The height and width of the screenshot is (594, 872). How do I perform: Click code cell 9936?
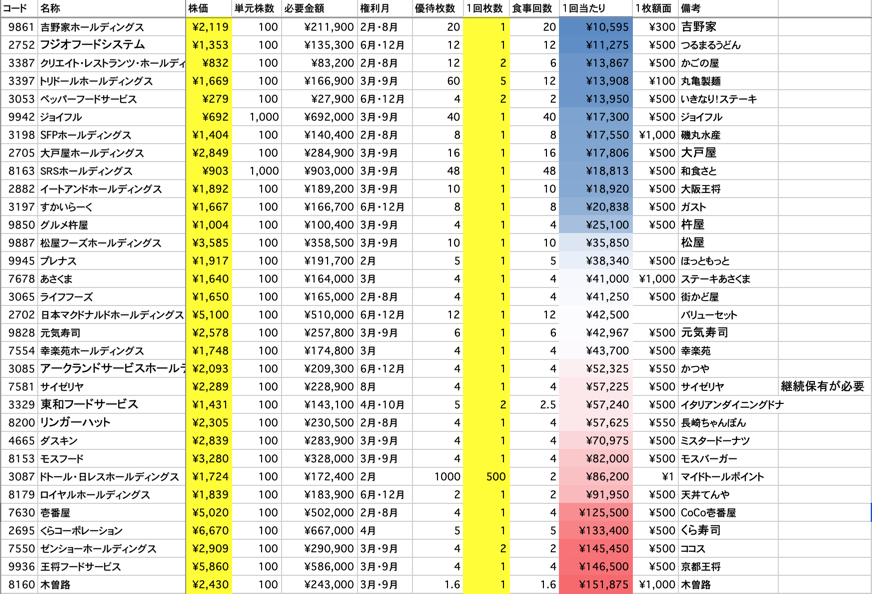(19, 566)
